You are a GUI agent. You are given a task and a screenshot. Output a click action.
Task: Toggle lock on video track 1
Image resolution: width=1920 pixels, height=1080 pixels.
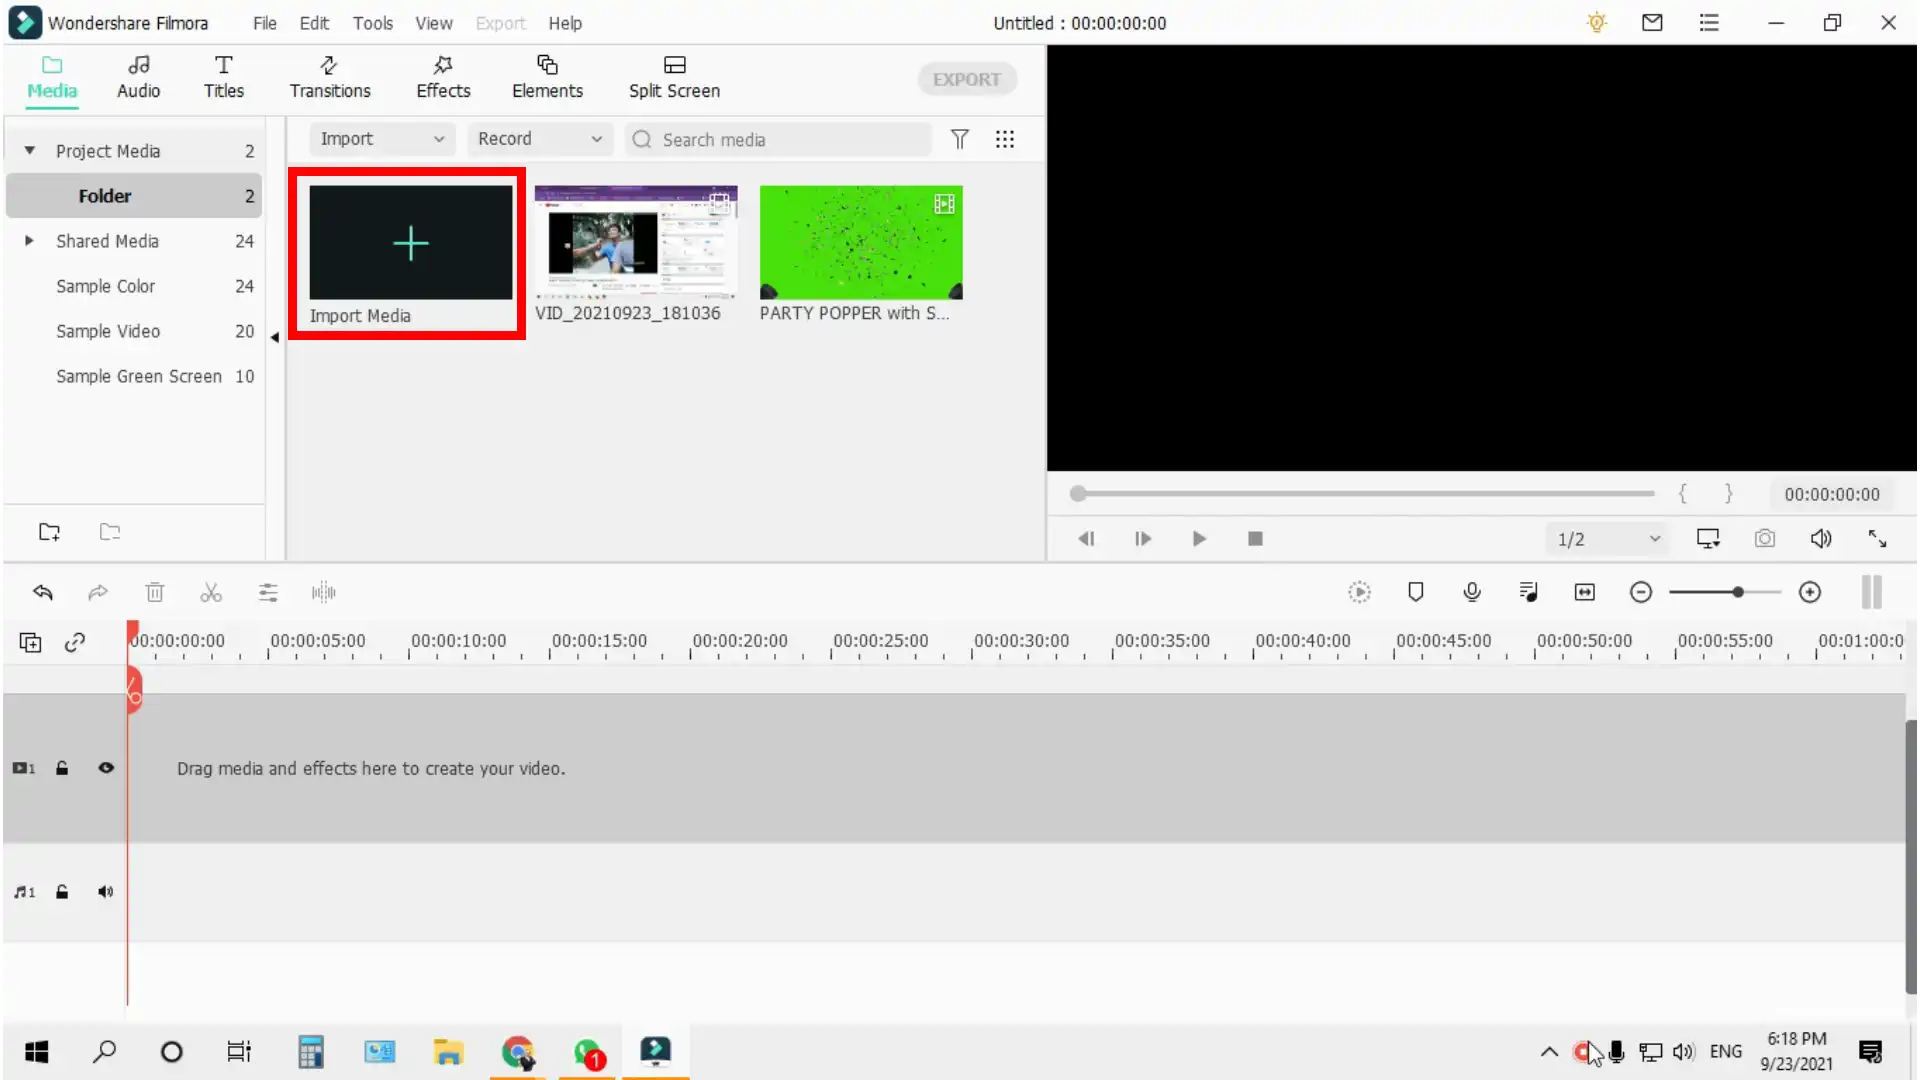(62, 768)
